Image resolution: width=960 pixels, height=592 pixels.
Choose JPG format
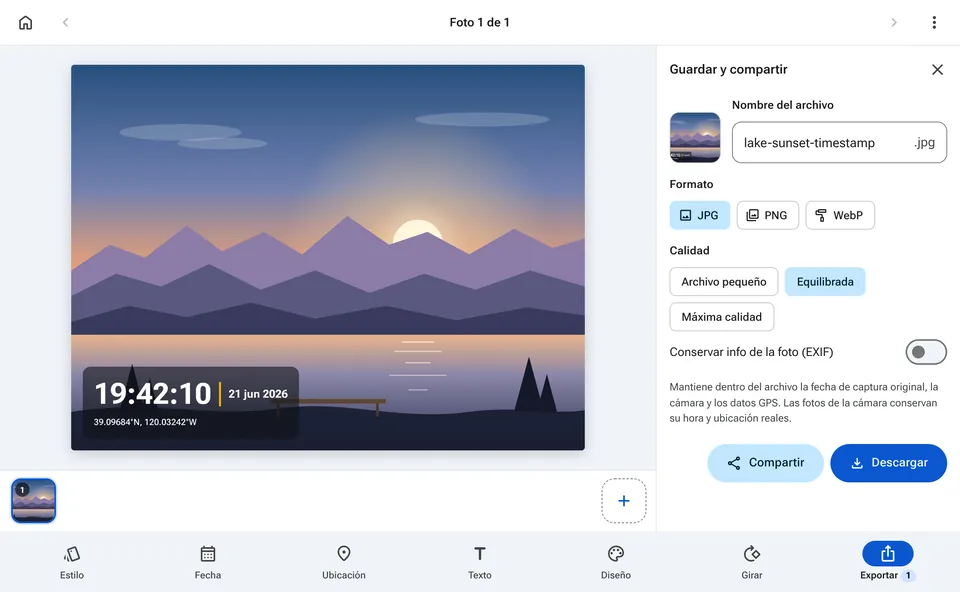click(699, 215)
